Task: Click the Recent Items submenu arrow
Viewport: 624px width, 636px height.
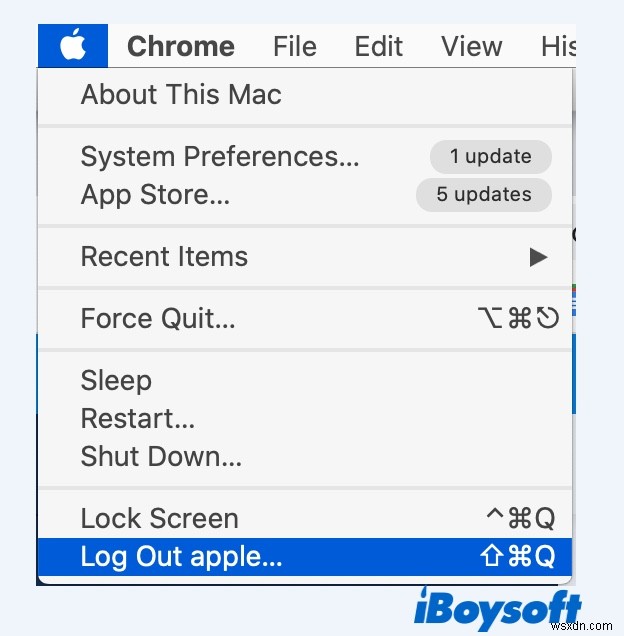Action: [538, 258]
